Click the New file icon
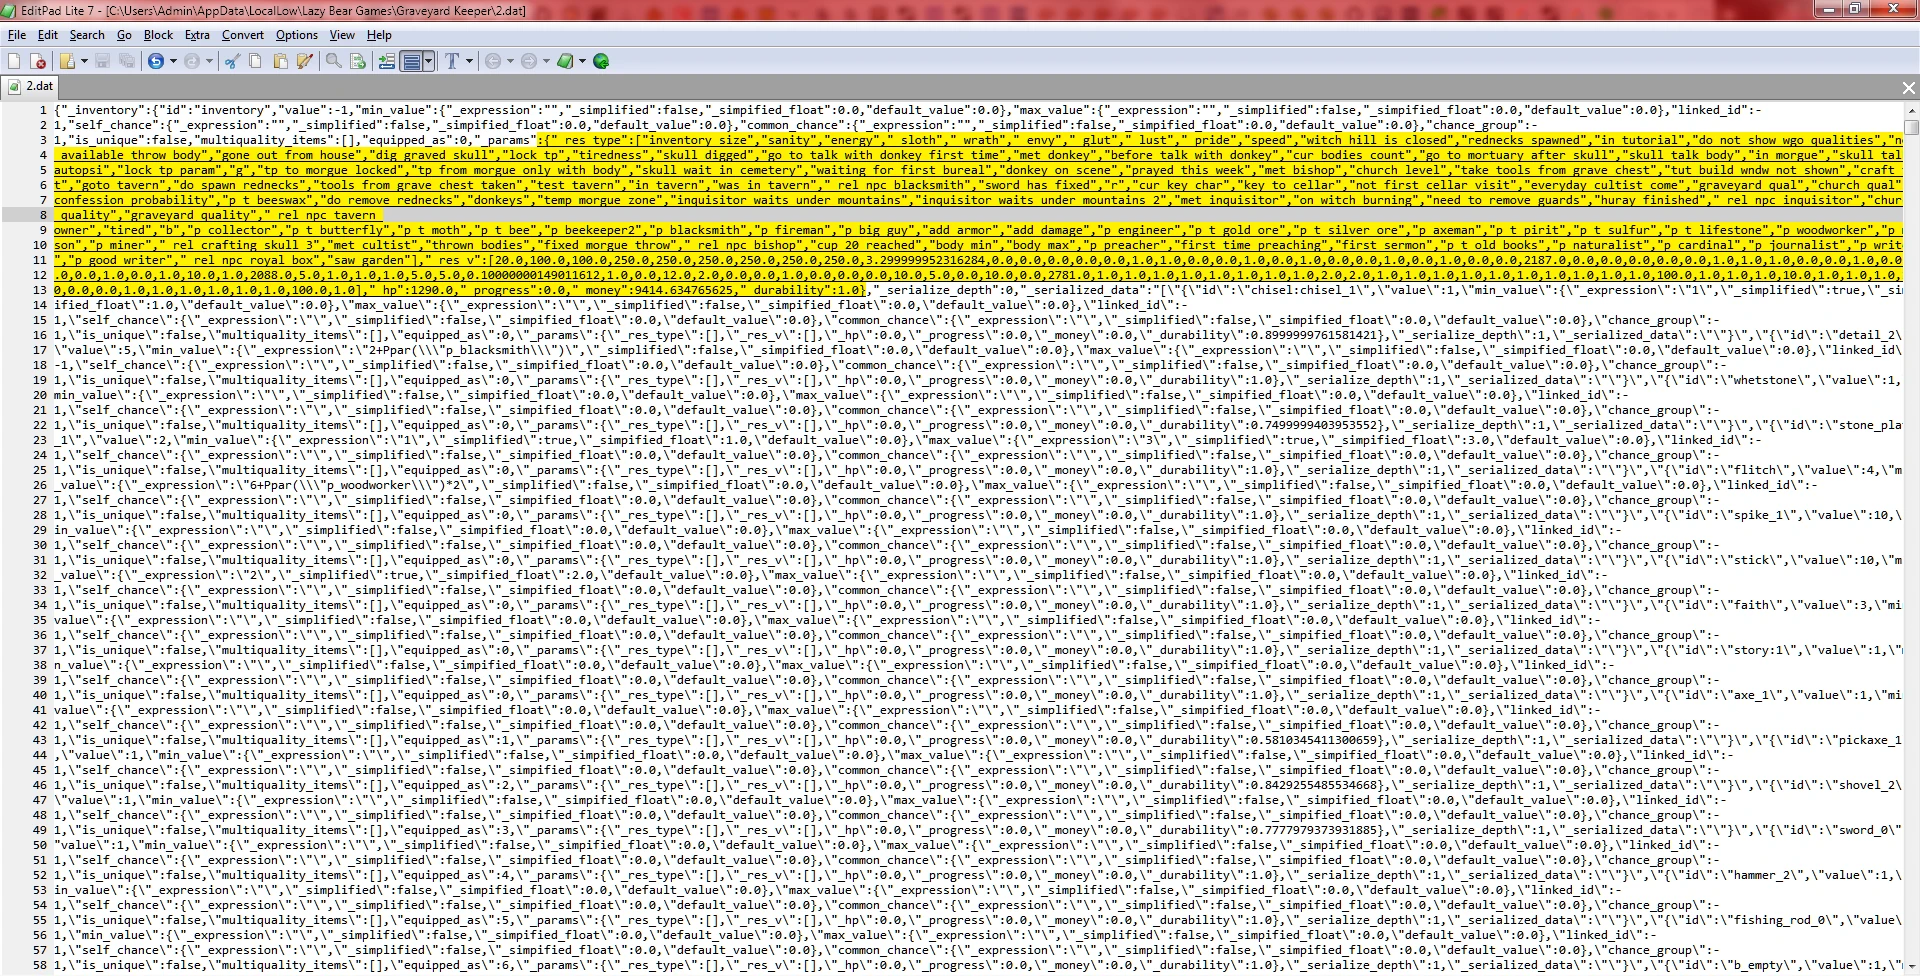This screenshot has height=976, width=1920. click(14, 61)
